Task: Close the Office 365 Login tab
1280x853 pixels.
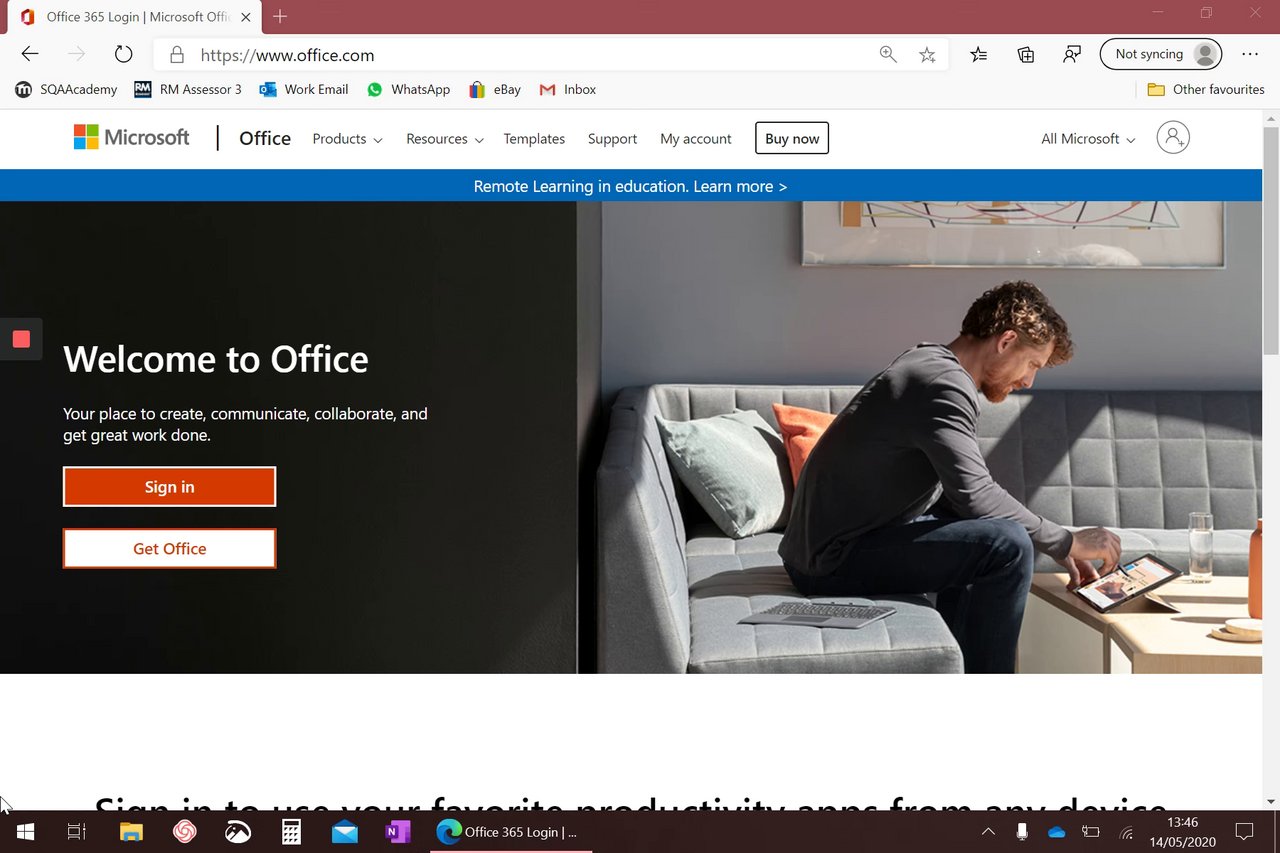Action: tap(246, 17)
